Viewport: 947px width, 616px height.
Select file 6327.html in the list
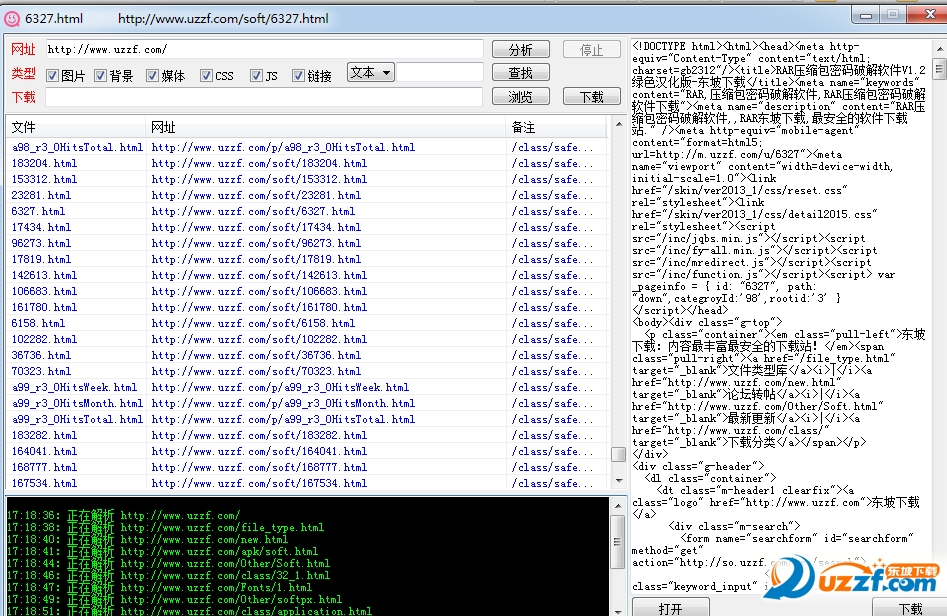point(38,211)
